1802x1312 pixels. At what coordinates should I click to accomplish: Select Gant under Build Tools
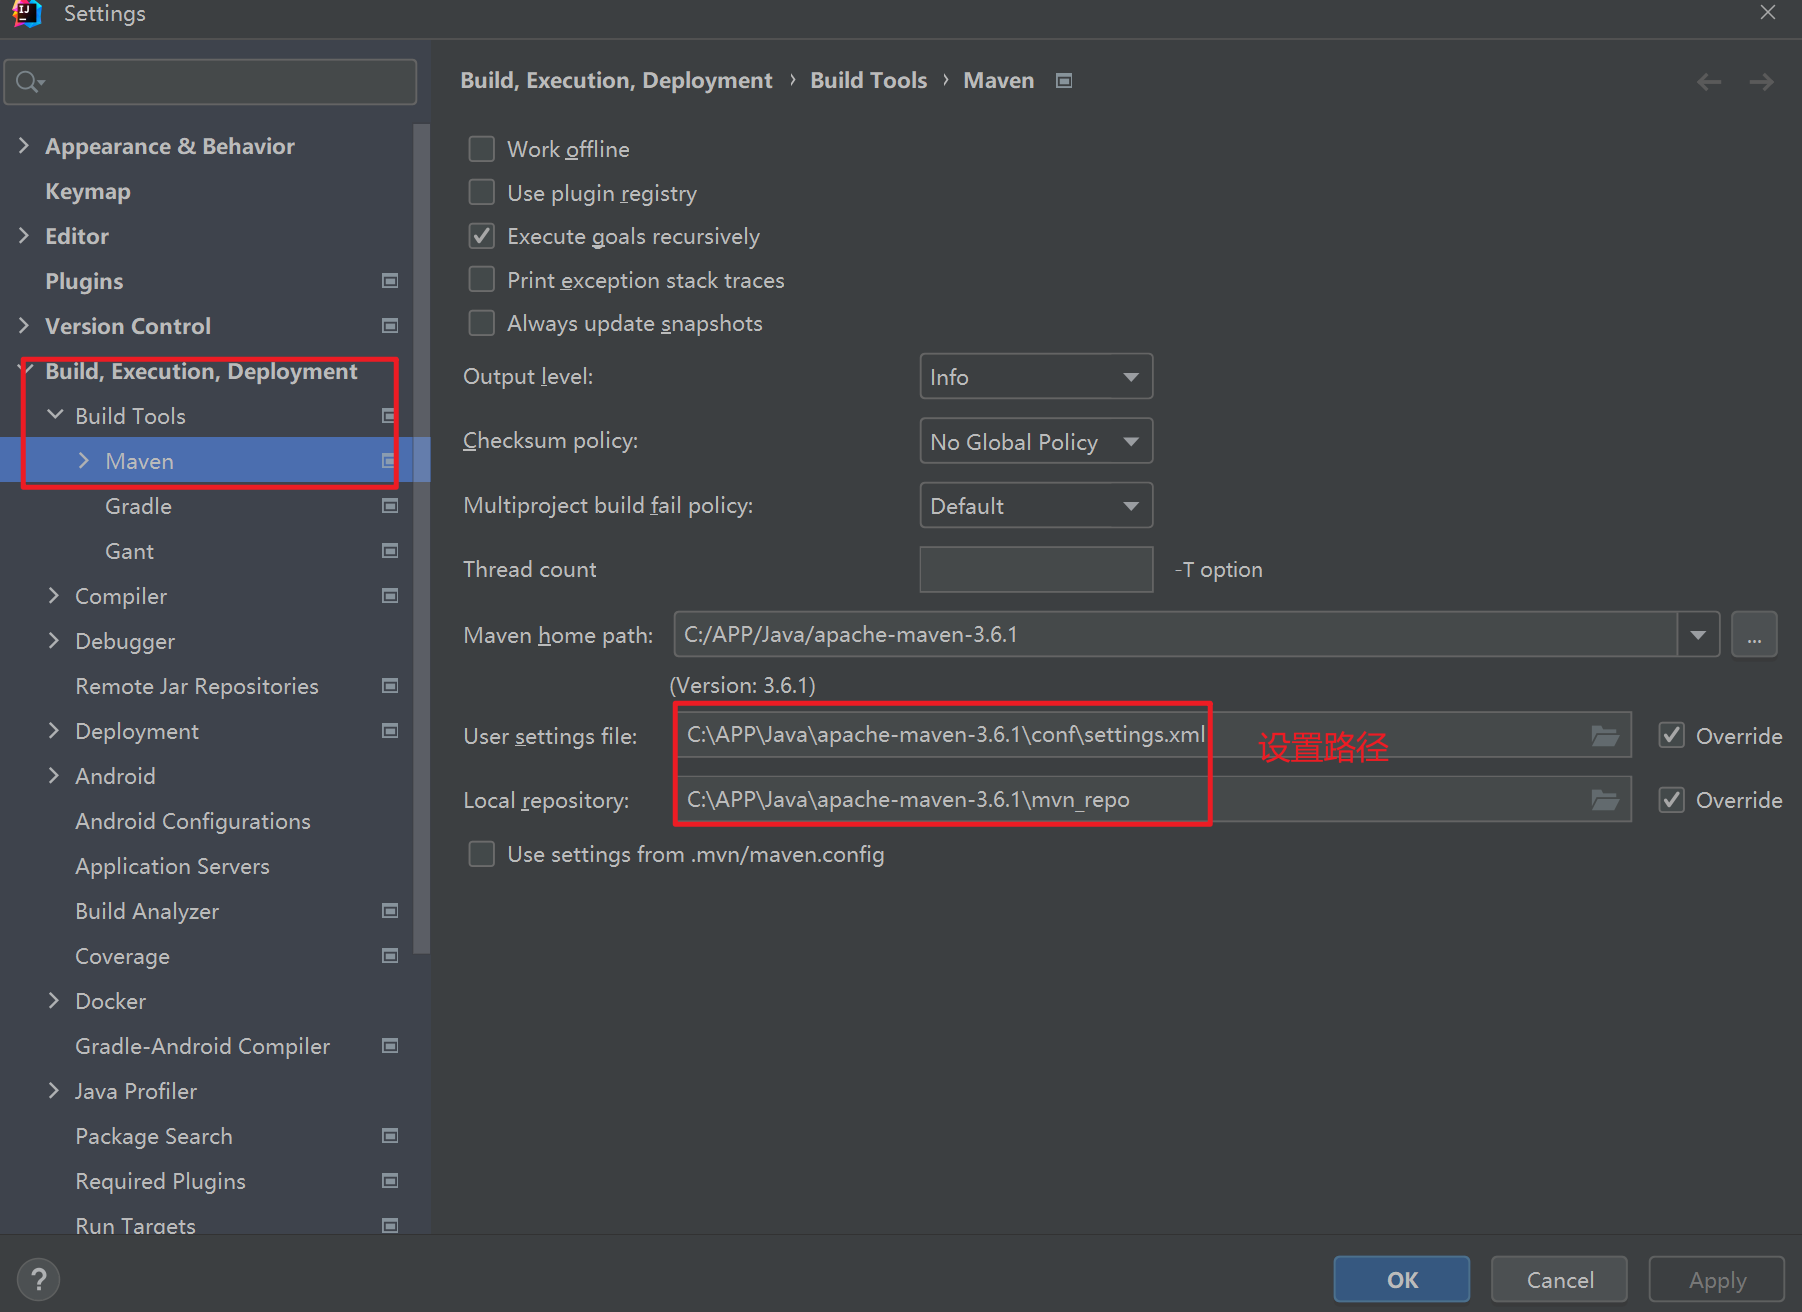click(x=129, y=551)
